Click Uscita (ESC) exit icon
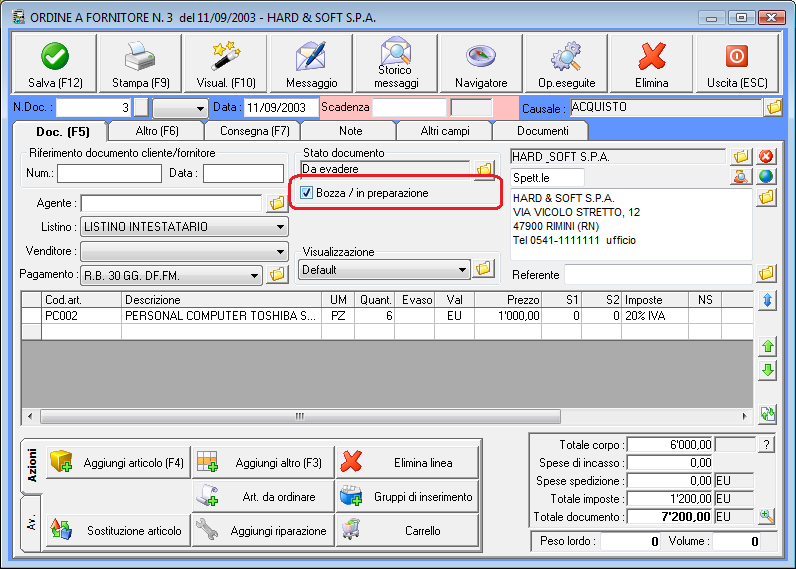Screen dimensions: 796x569 pos(737,56)
